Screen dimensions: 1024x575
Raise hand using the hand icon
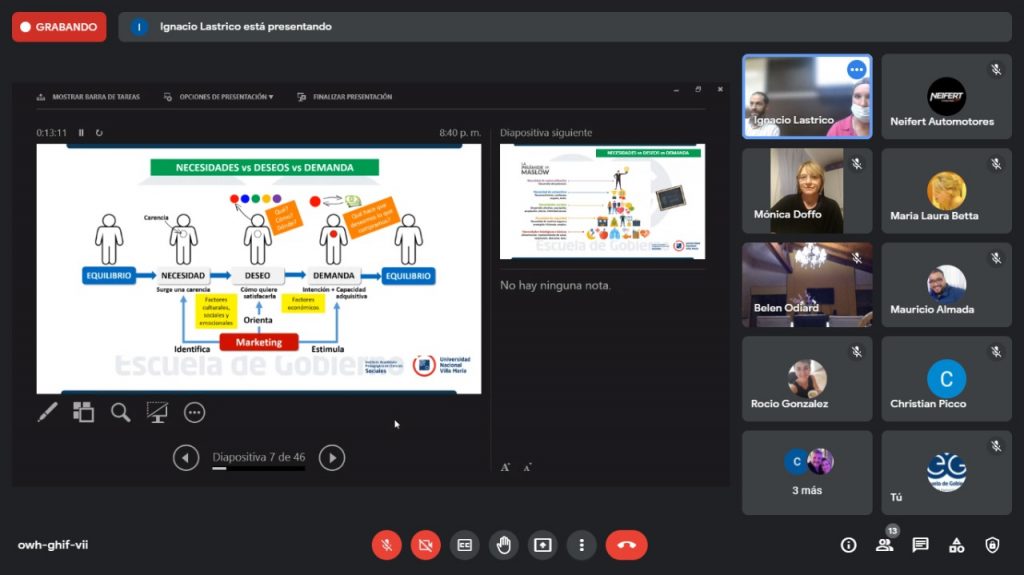pyautogui.click(x=504, y=545)
